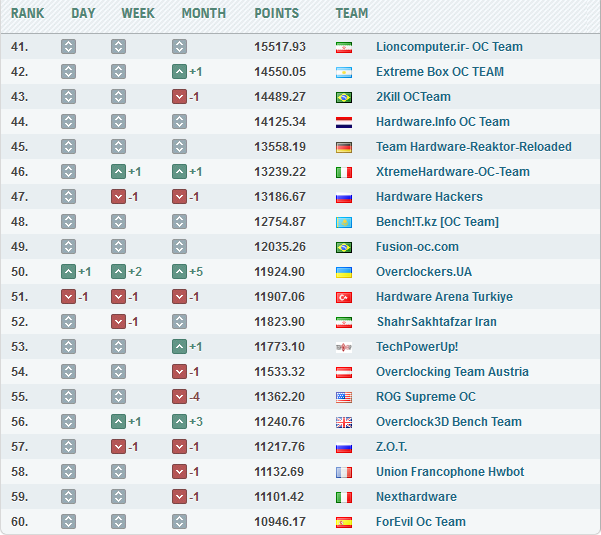Click the green month up-arrow for rank 42

click(179, 72)
